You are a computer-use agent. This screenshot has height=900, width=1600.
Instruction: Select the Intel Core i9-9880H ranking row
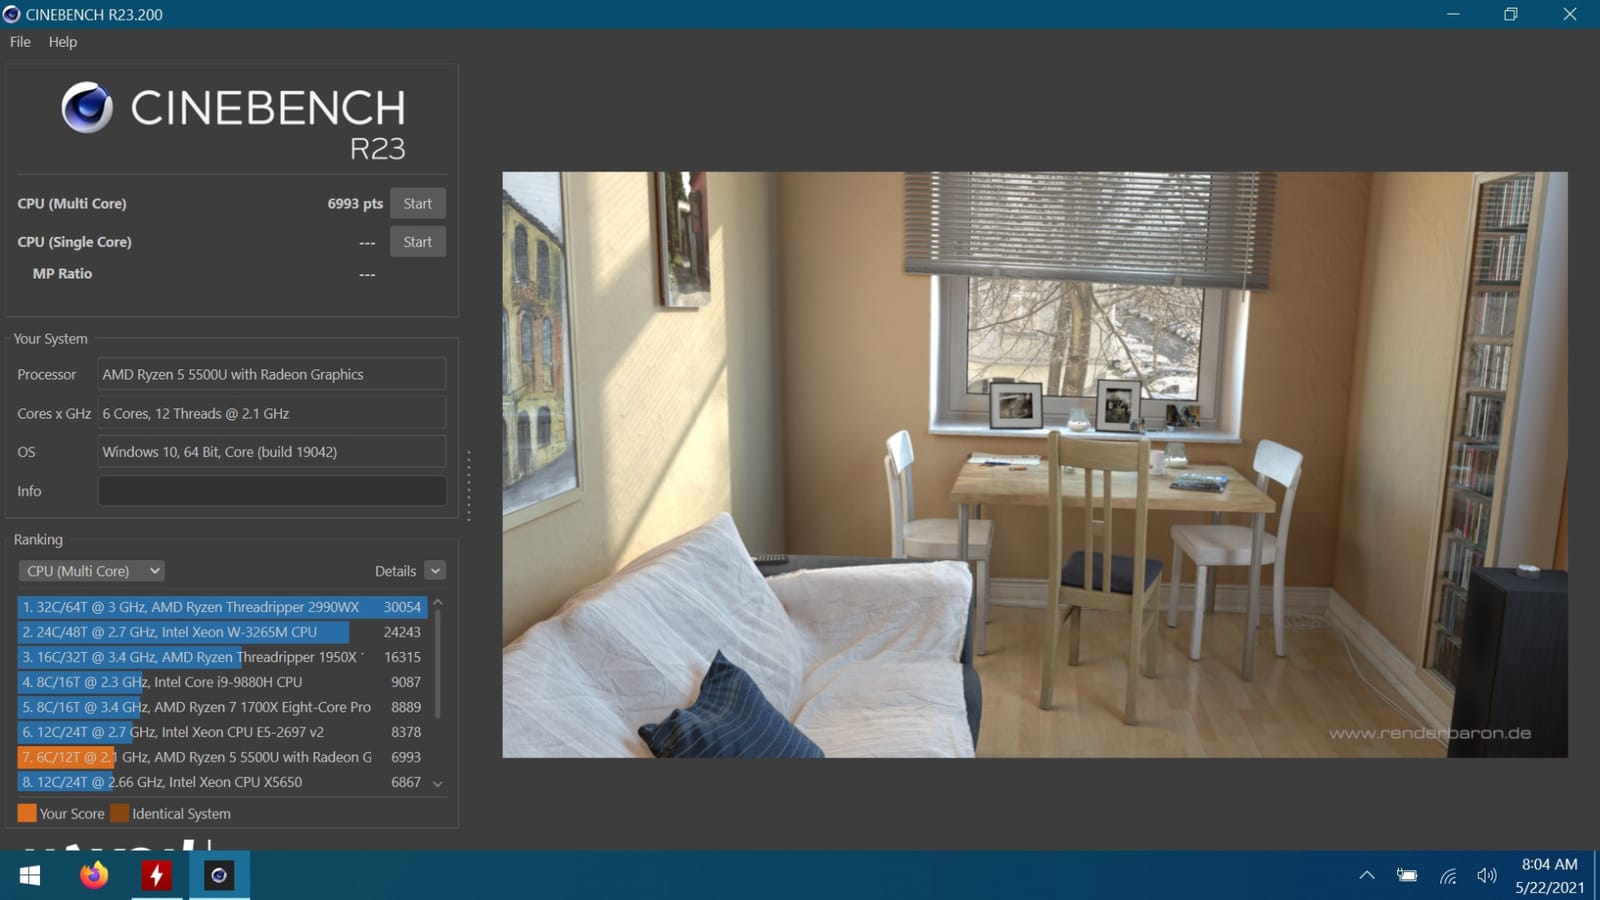click(222, 682)
